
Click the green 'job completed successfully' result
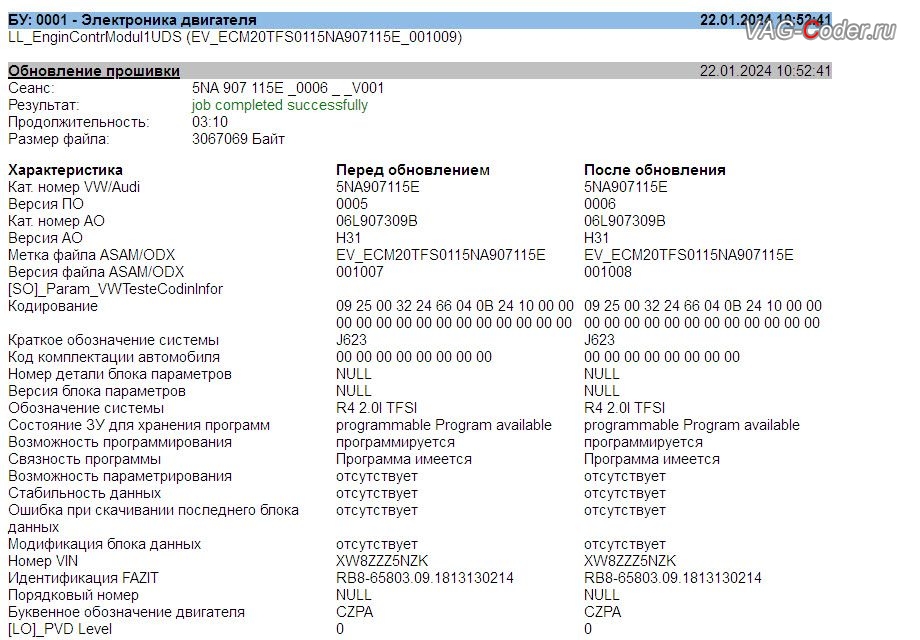[279, 105]
